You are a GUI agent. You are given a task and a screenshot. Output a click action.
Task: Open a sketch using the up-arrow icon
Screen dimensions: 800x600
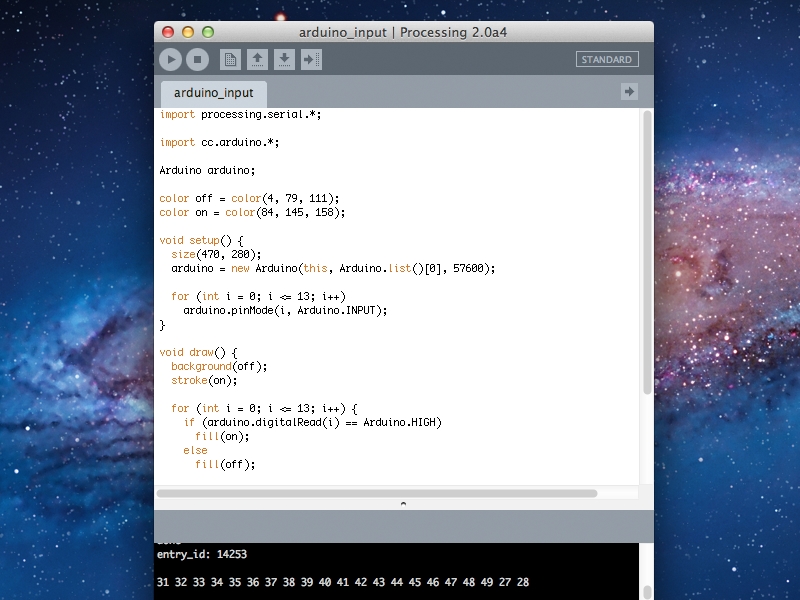point(257,60)
